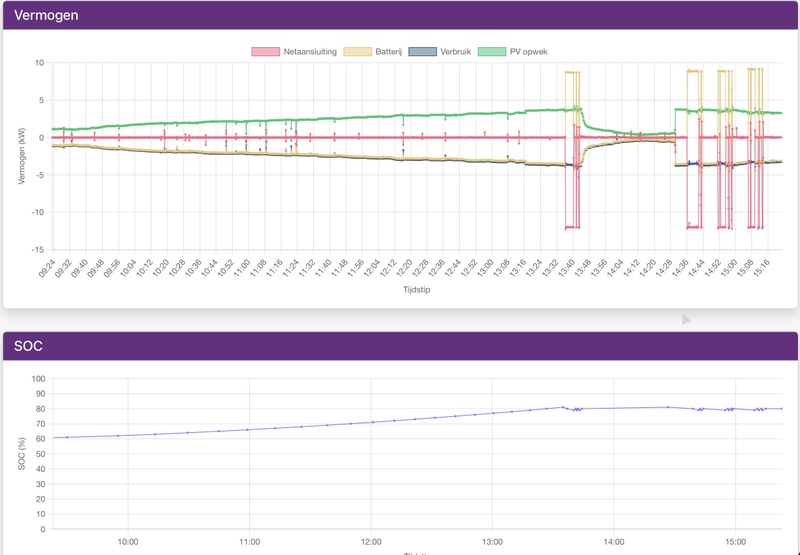The width and height of the screenshot is (800, 555).
Task: Click the Vermogen panel header
Action: click(400, 15)
